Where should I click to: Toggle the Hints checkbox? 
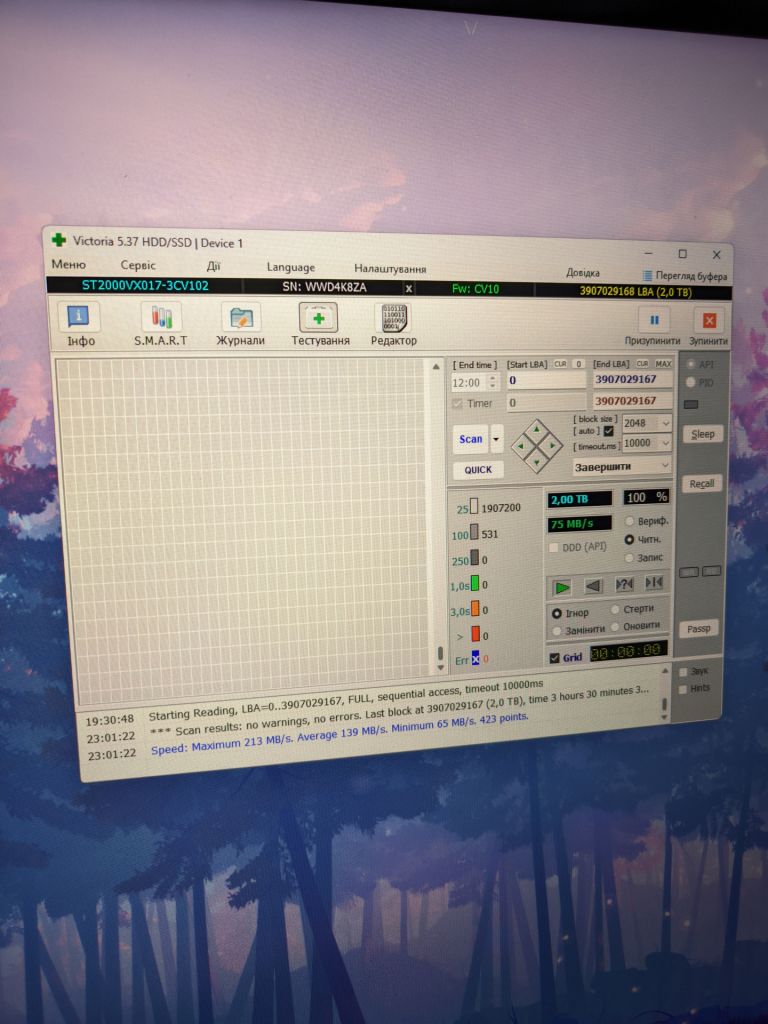[683, 689]
